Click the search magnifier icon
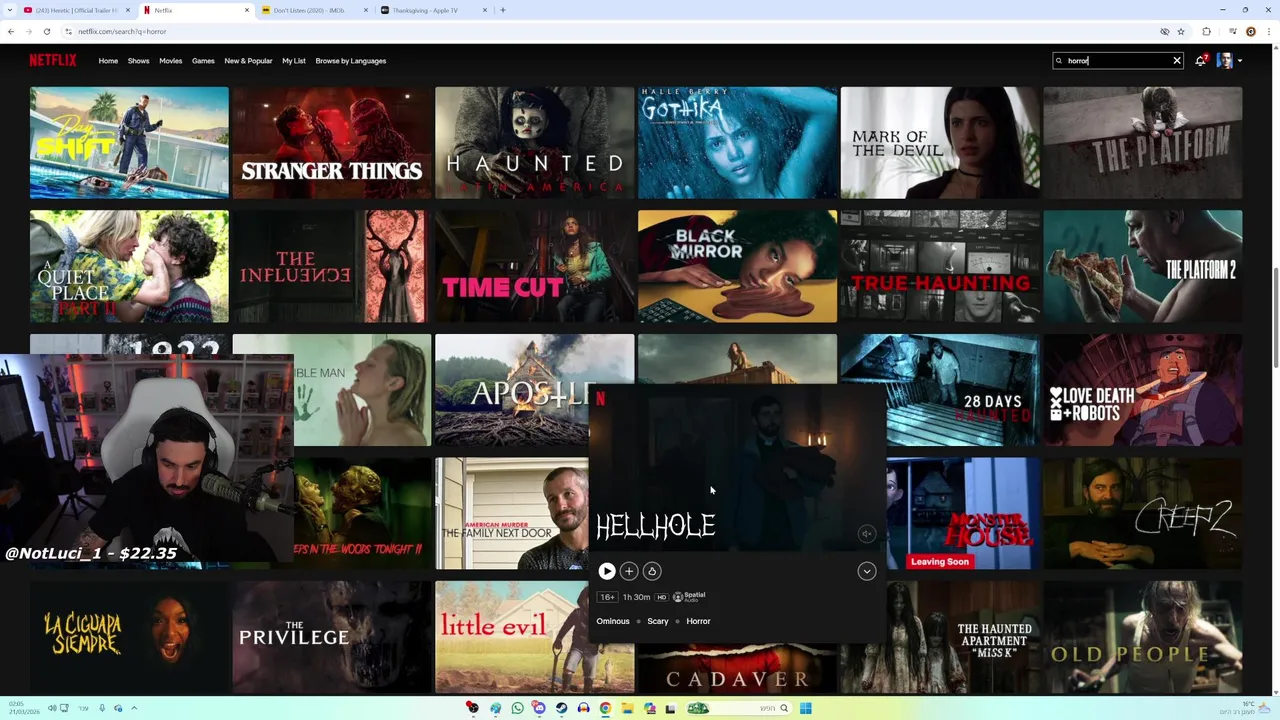 click(1060, 61)
